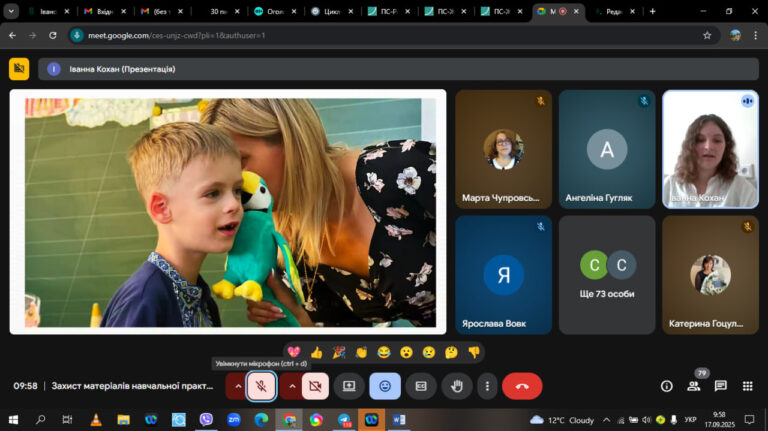Switch to the 30 min browser tab
The height and width of the screenshot is (431, 768).
point(217,11)
